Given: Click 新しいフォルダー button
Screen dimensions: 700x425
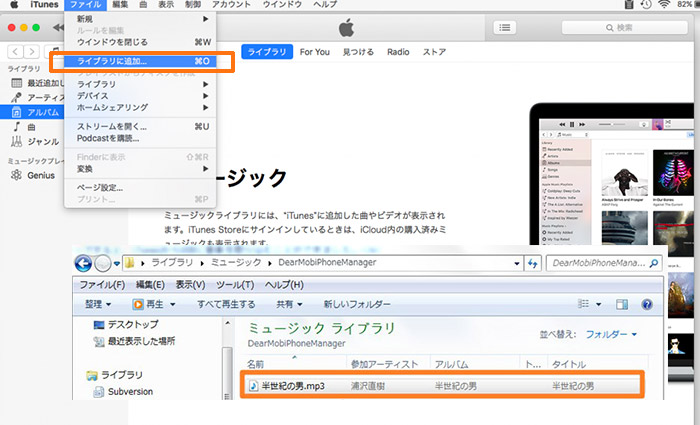Looking at the screenshot, I should [x=357, y=304].
